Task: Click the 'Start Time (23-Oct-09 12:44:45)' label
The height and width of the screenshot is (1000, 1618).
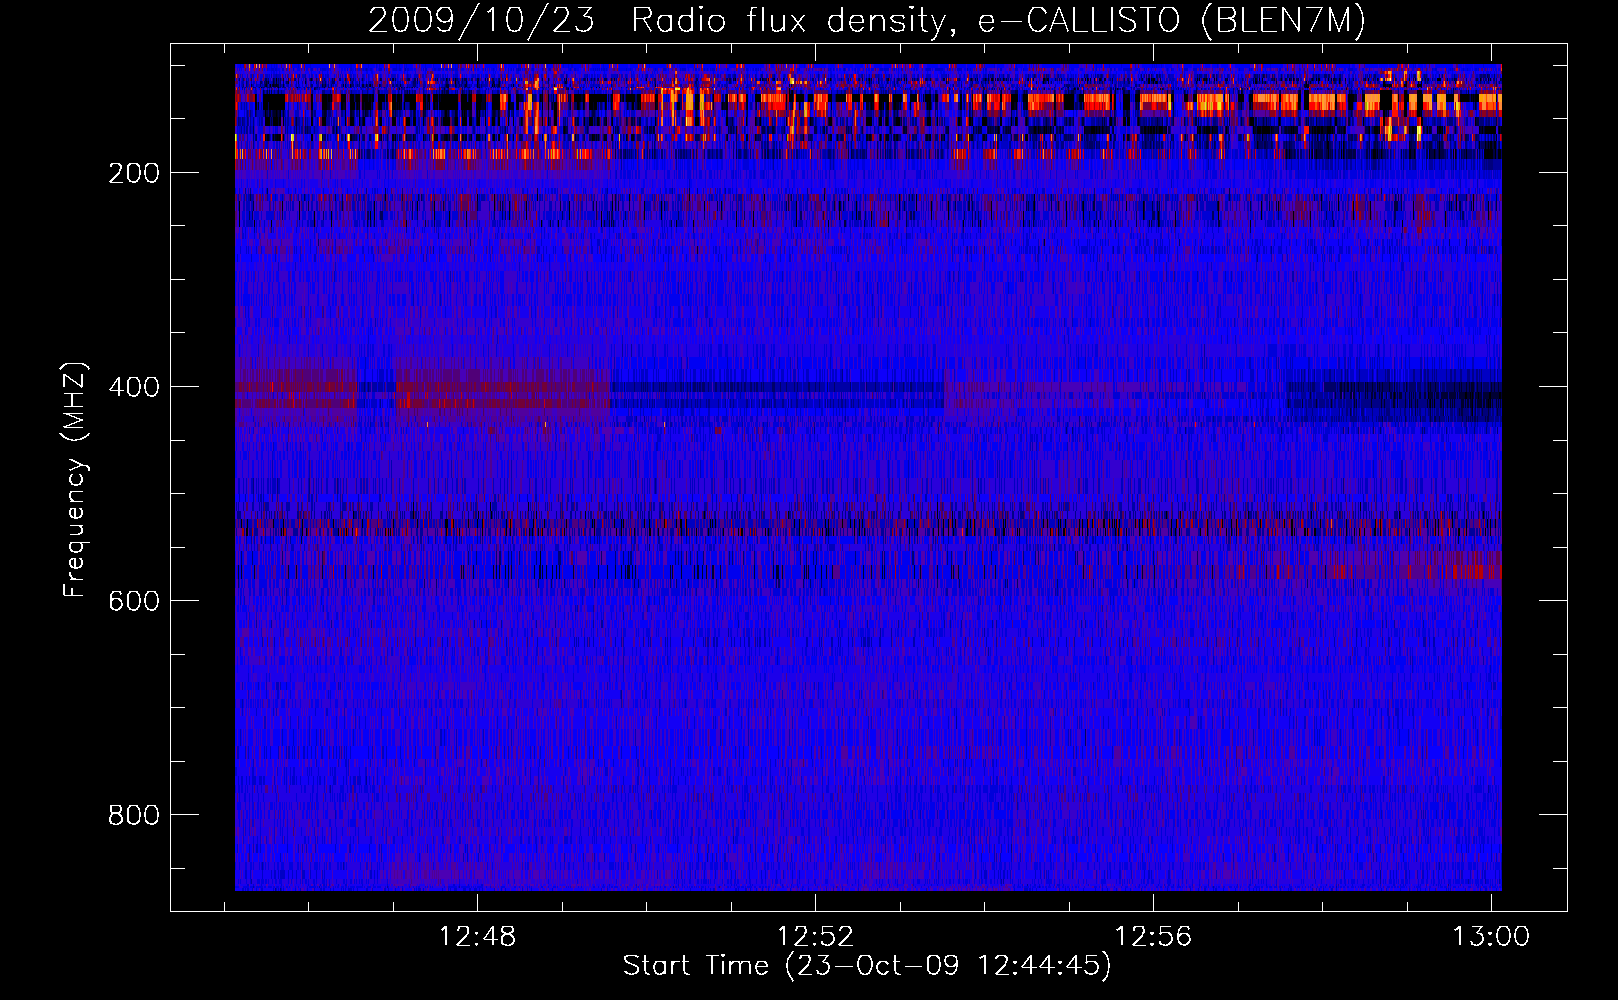Action: 867,966
